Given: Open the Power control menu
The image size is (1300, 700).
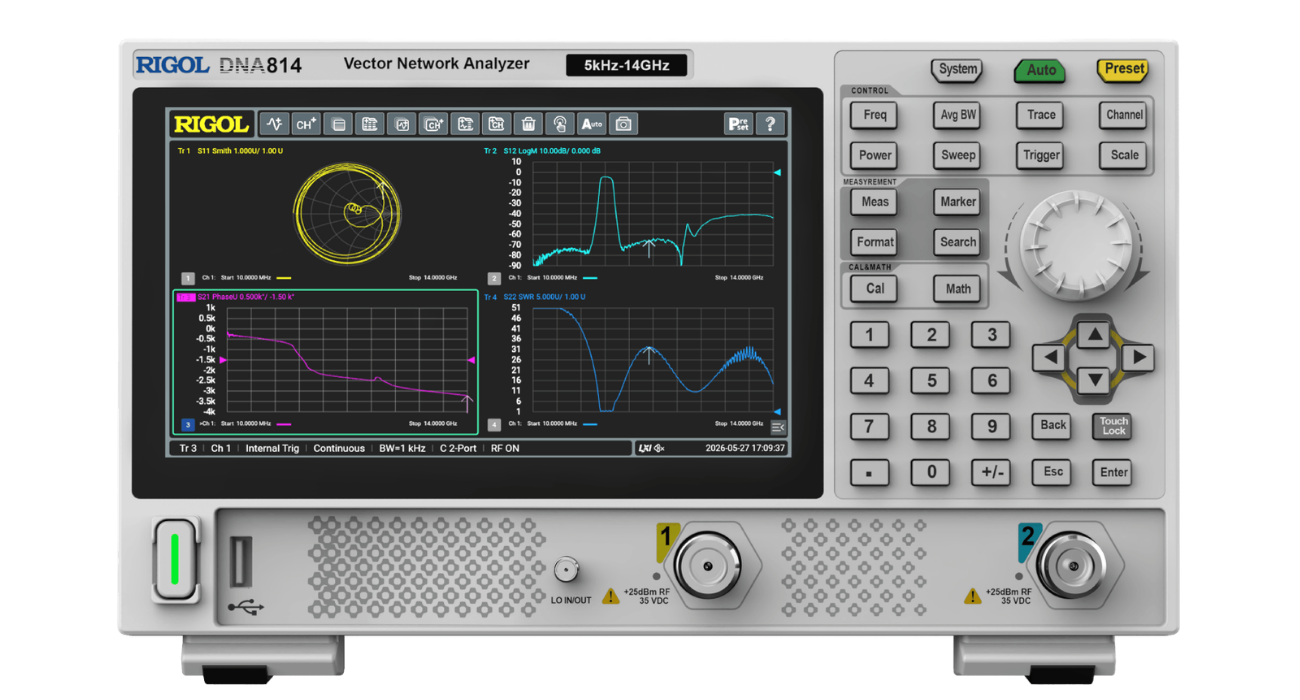Looking at the screenshot, I should pyautogui.click(x=875, y=155).
